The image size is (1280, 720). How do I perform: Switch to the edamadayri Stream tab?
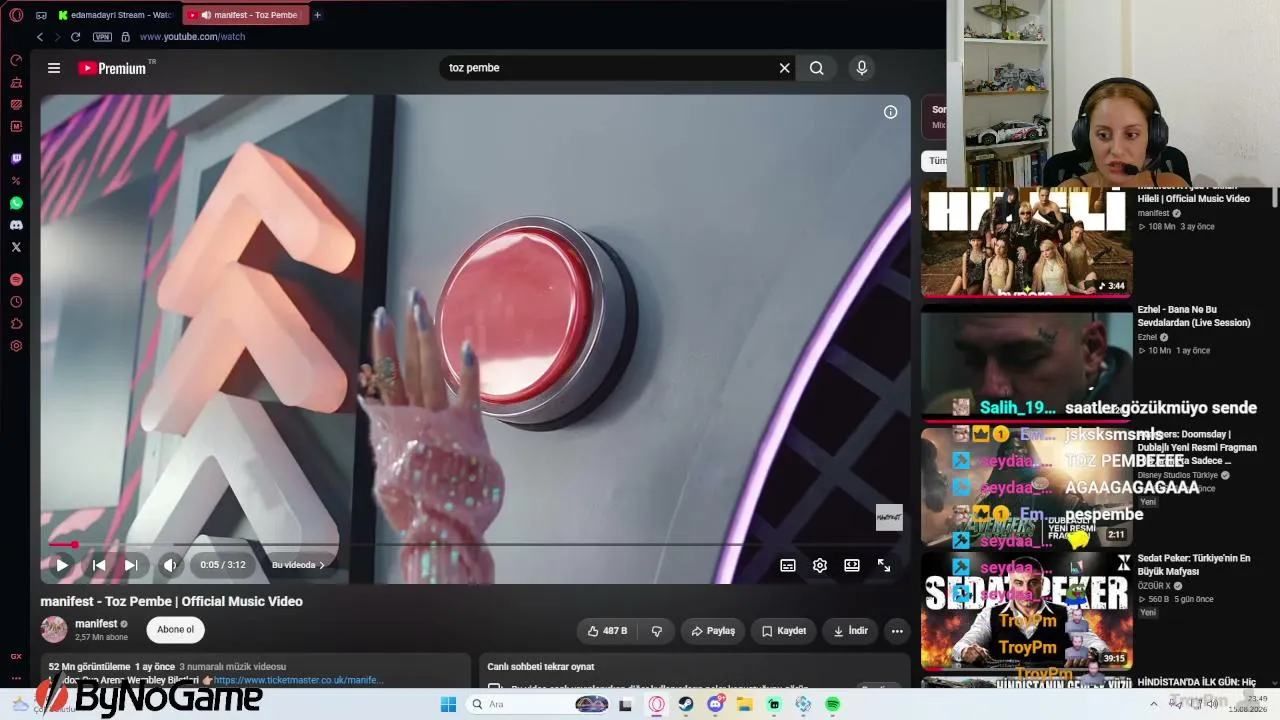coord(114,15)
